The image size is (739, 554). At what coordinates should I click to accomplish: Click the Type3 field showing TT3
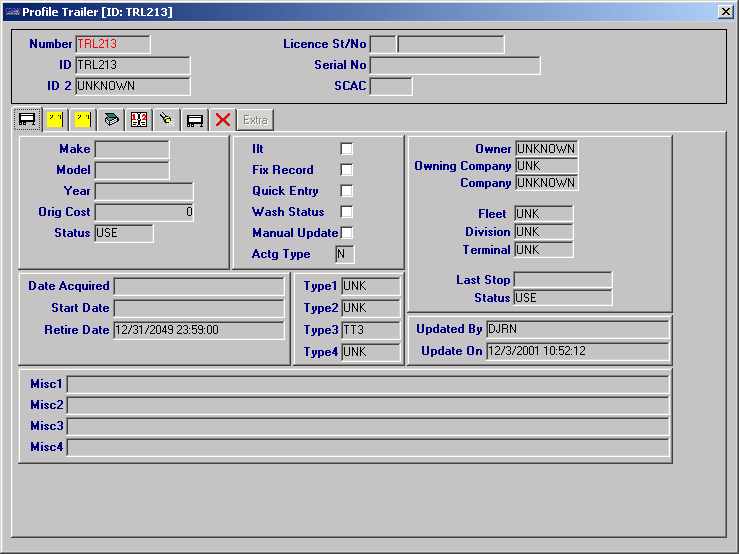tap(371, 330)
